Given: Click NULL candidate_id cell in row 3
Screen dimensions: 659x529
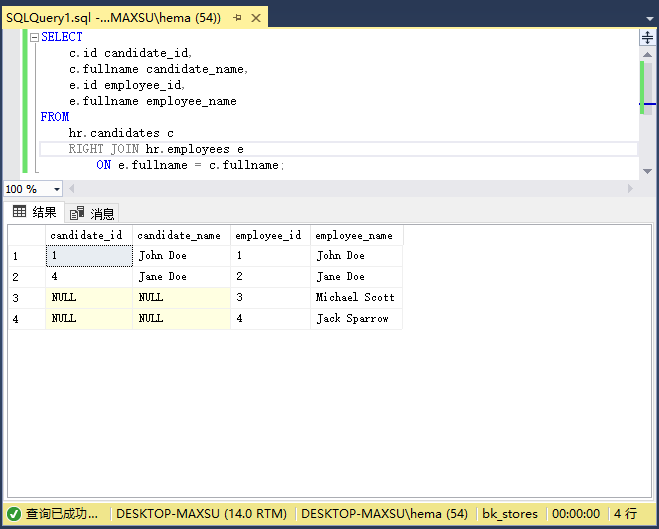Looking at the screenshot, I should (89, 298).
